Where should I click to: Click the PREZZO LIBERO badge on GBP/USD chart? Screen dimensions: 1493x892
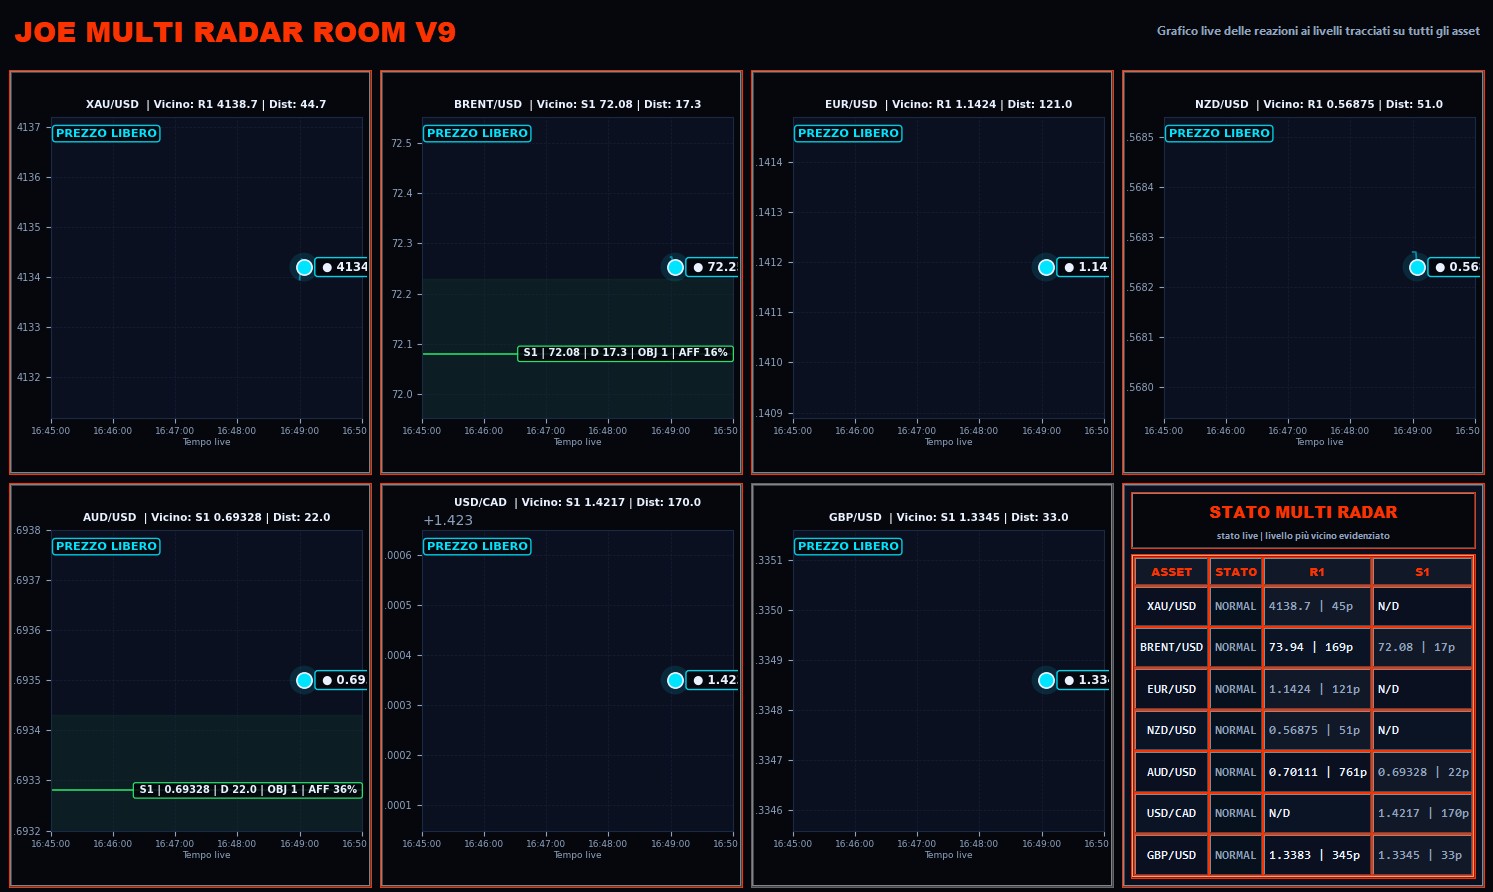click(x=848, y=546)
